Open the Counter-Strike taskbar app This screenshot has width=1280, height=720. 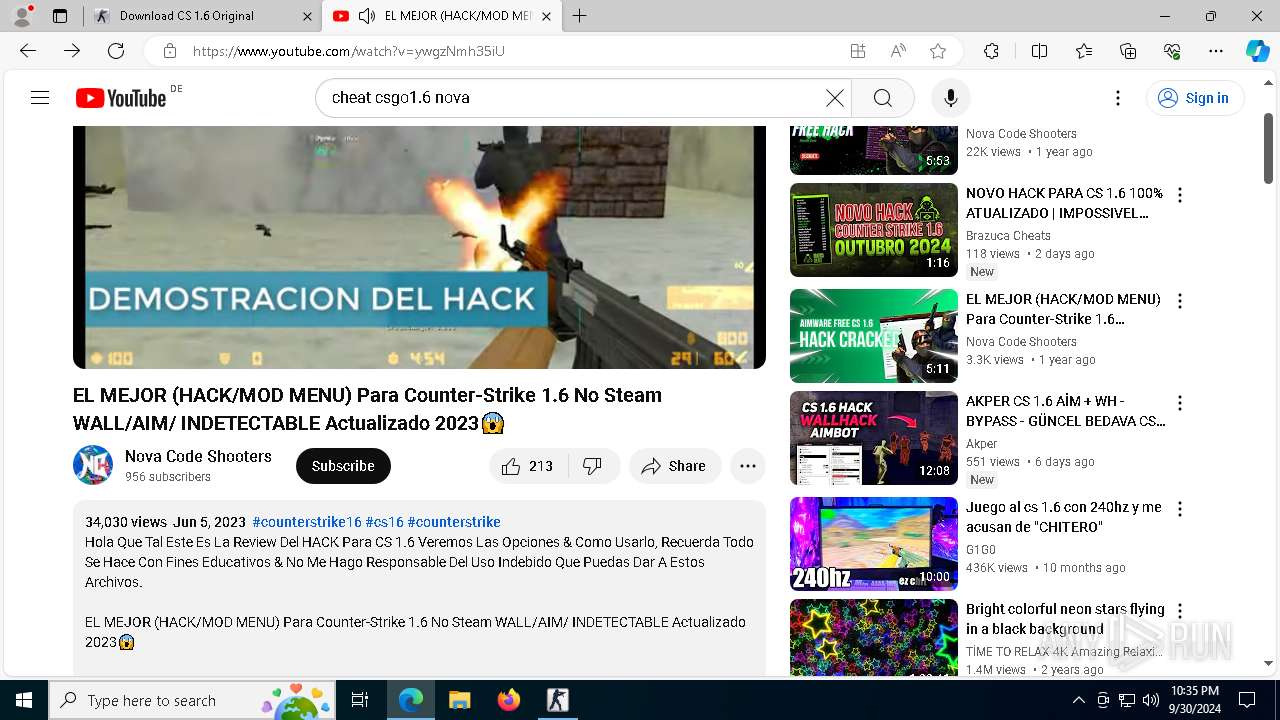click(x=558, y=700)
